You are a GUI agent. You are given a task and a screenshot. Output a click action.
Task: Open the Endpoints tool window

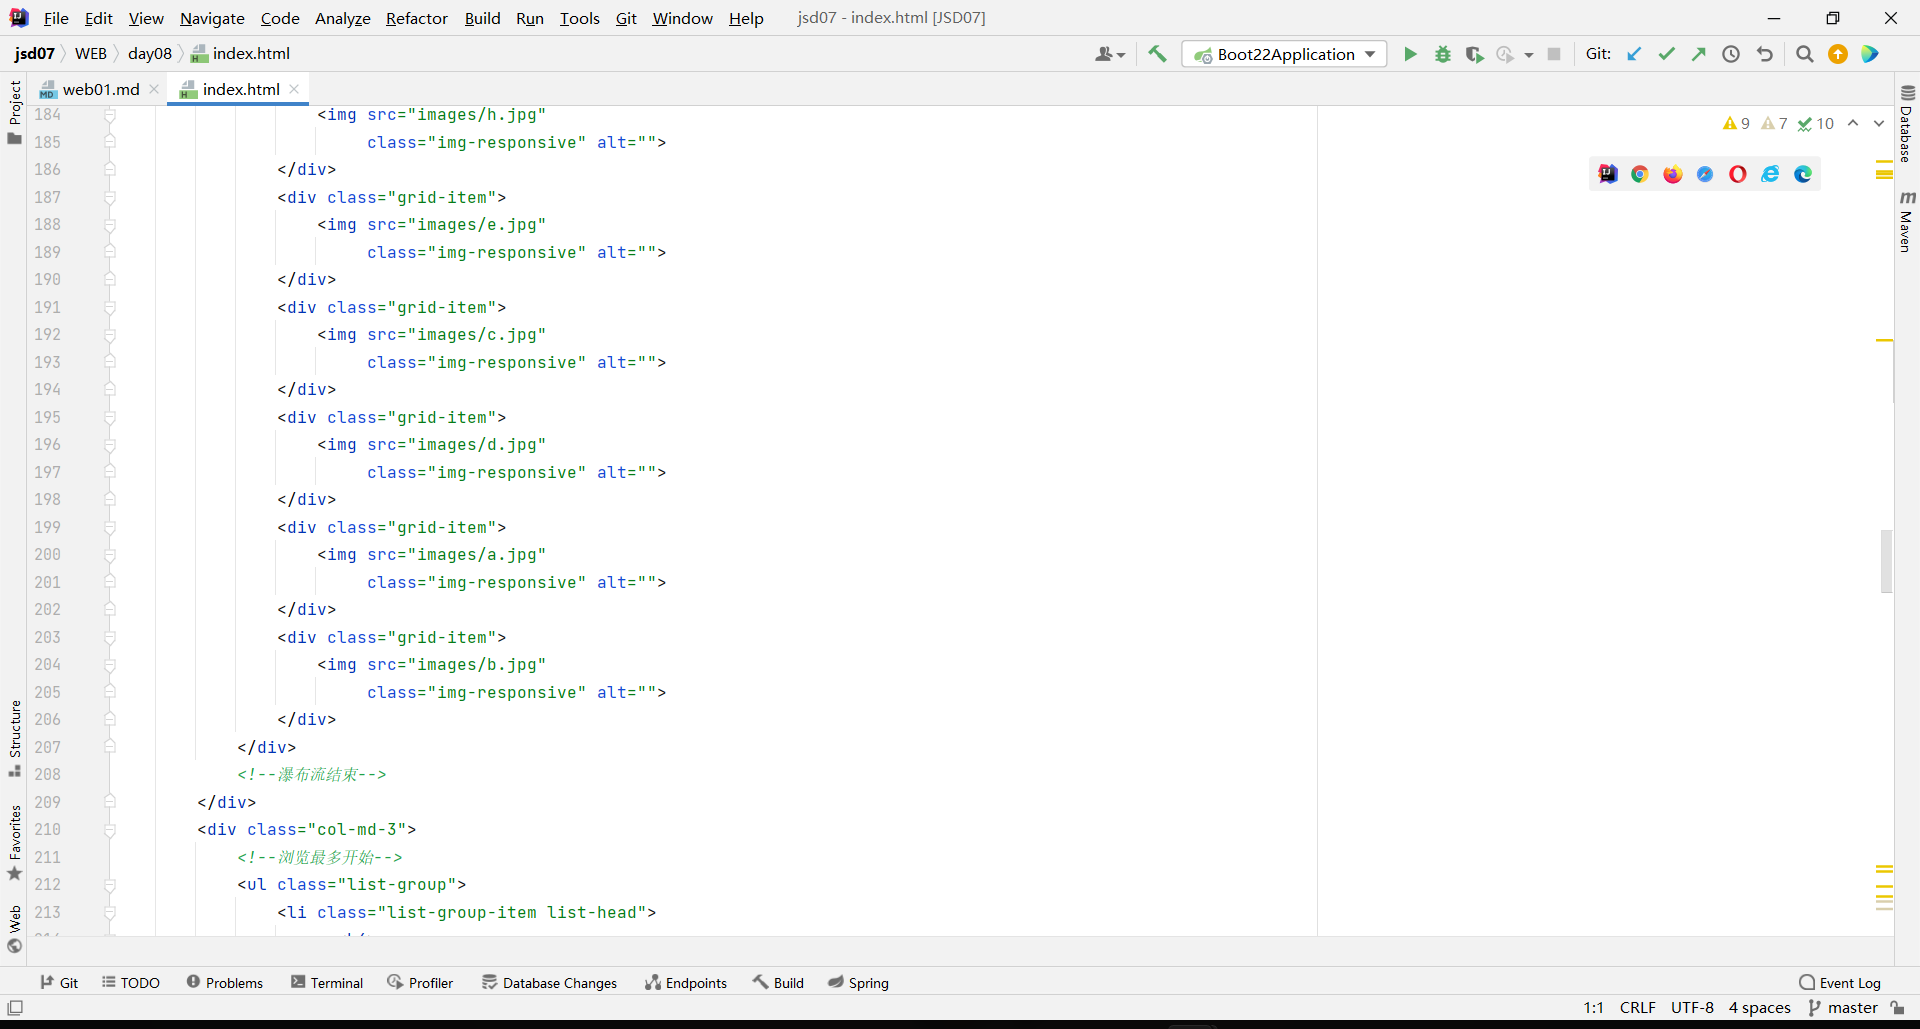click(686, 983)
